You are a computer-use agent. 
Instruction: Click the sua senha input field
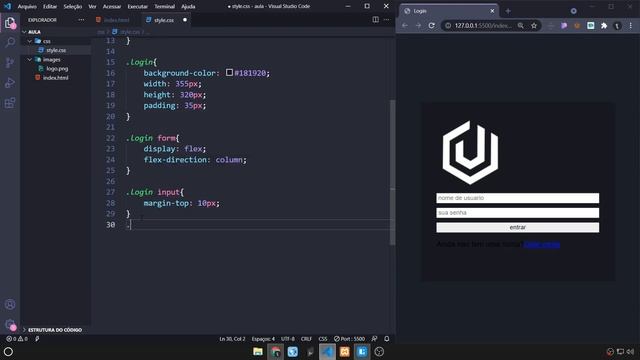click(518, 213)
